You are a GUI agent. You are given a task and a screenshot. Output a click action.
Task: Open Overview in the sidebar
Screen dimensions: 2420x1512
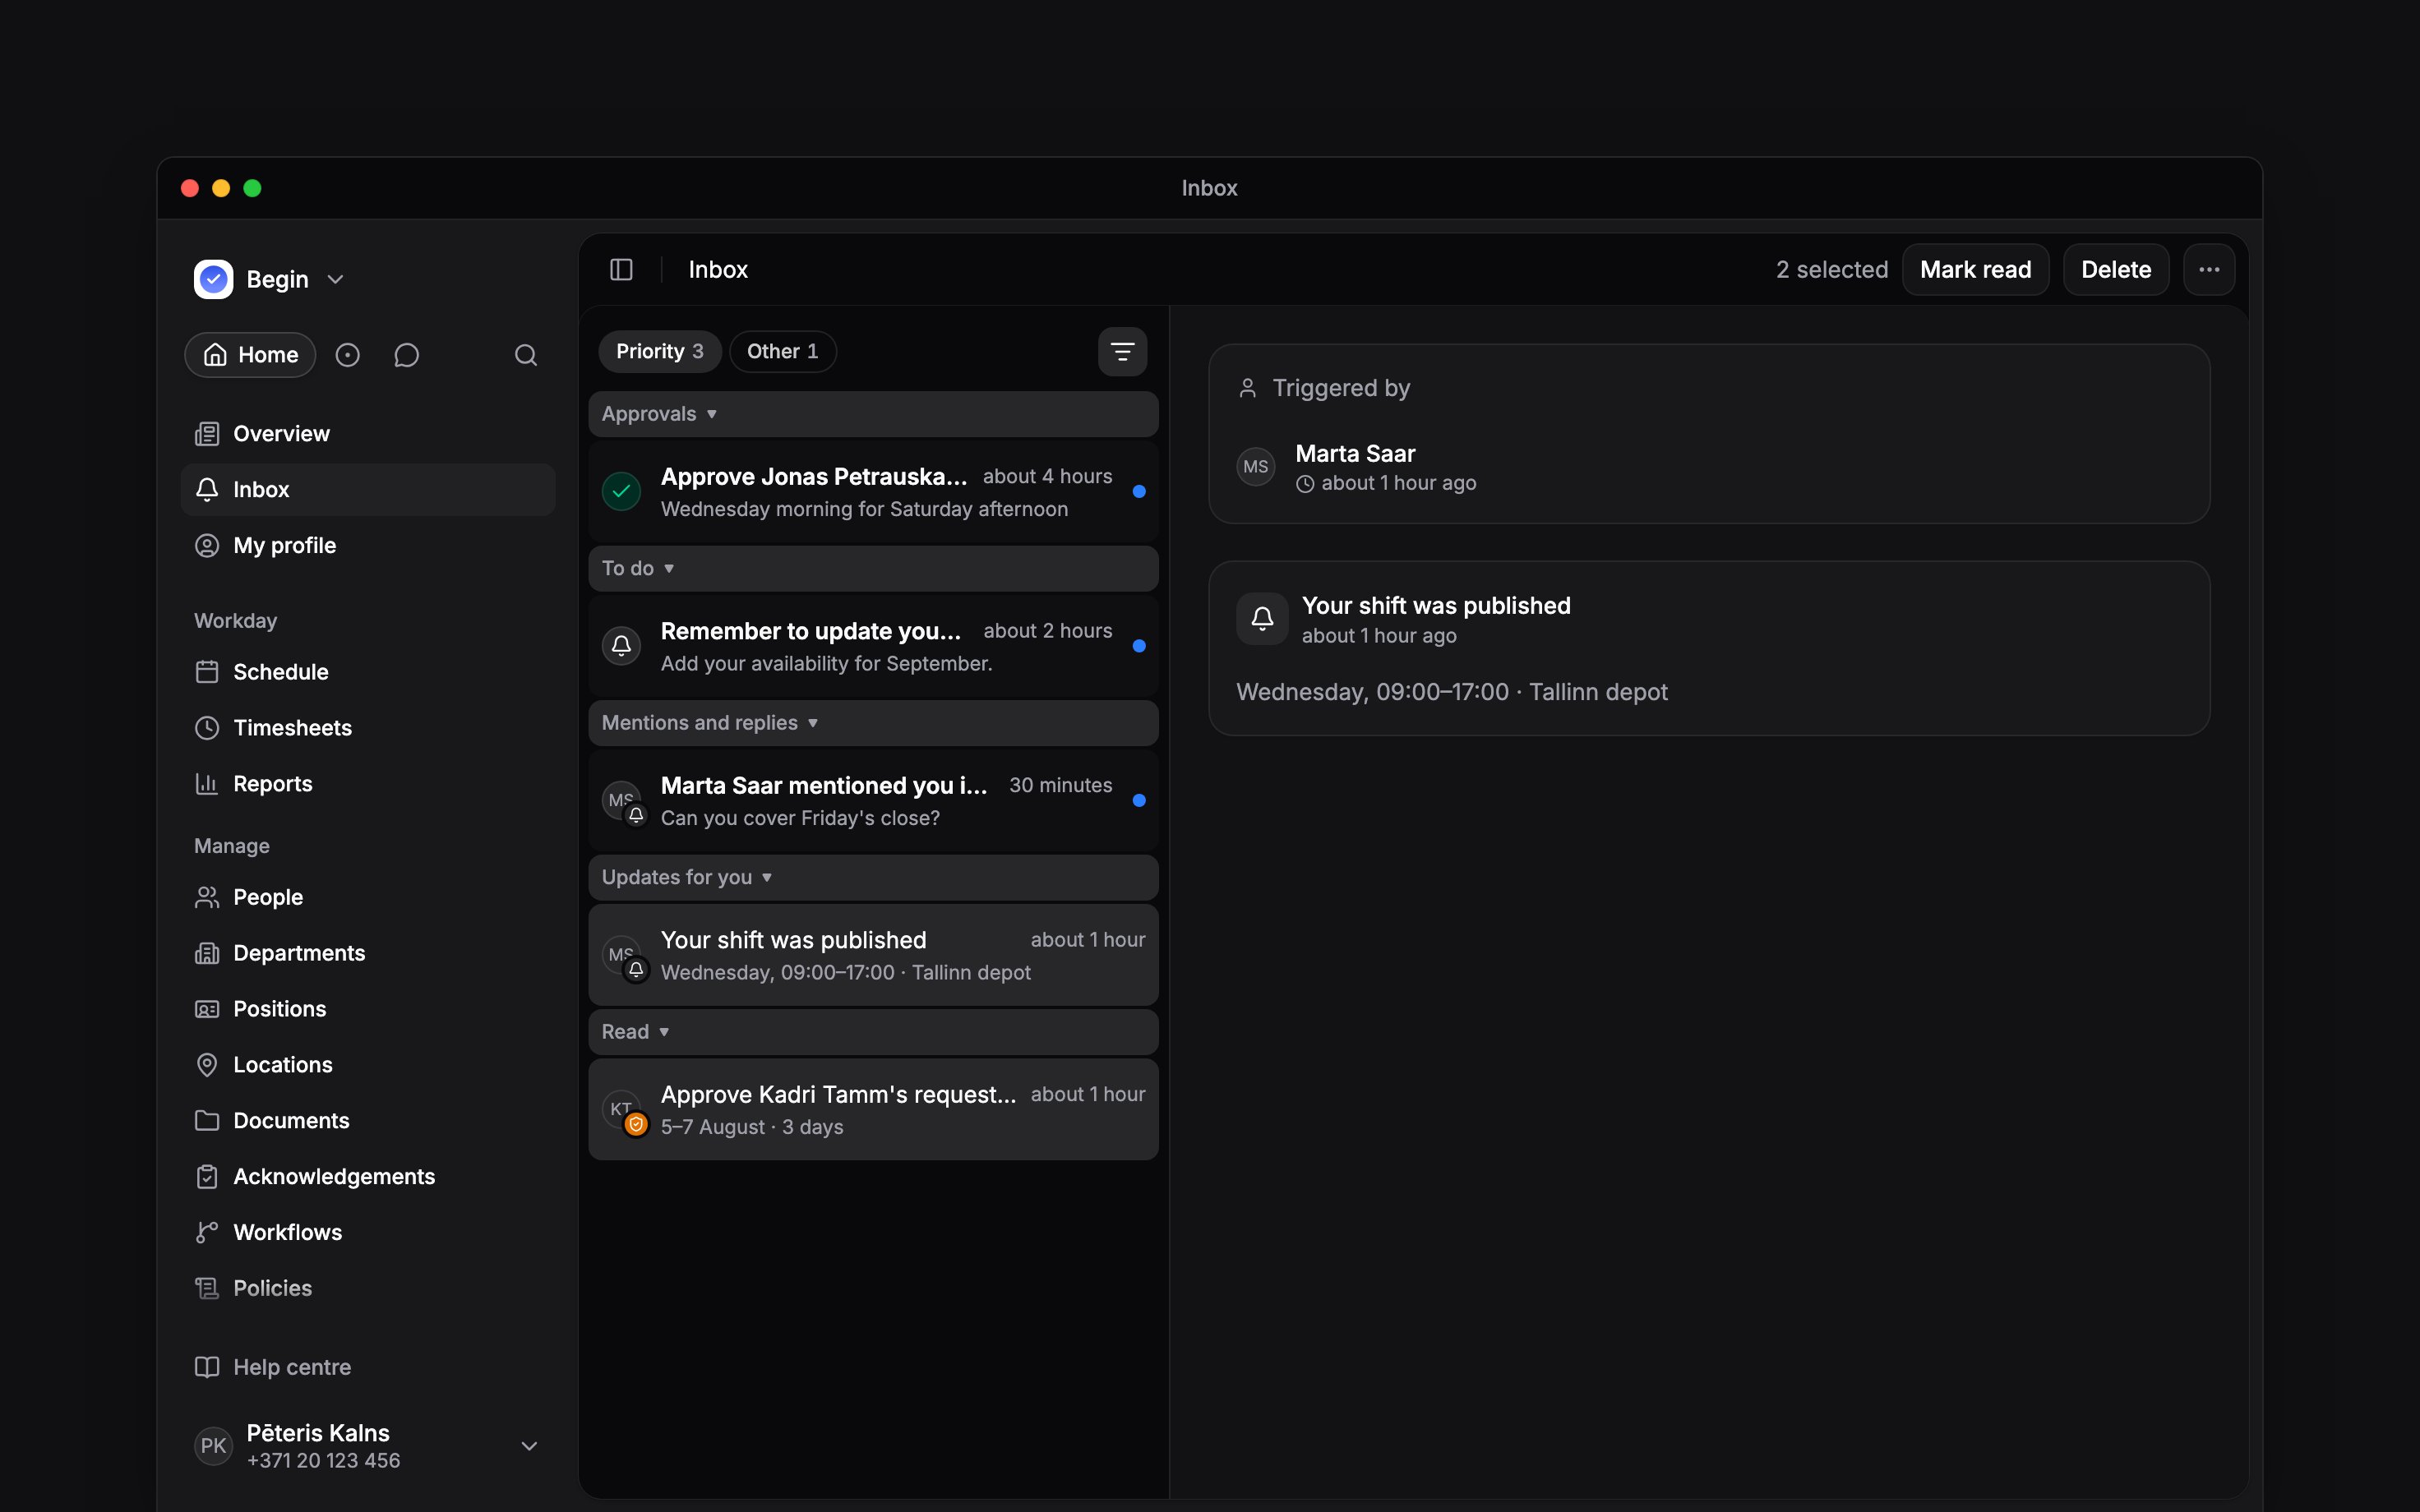pyautogui.click(x=368, y=434)
